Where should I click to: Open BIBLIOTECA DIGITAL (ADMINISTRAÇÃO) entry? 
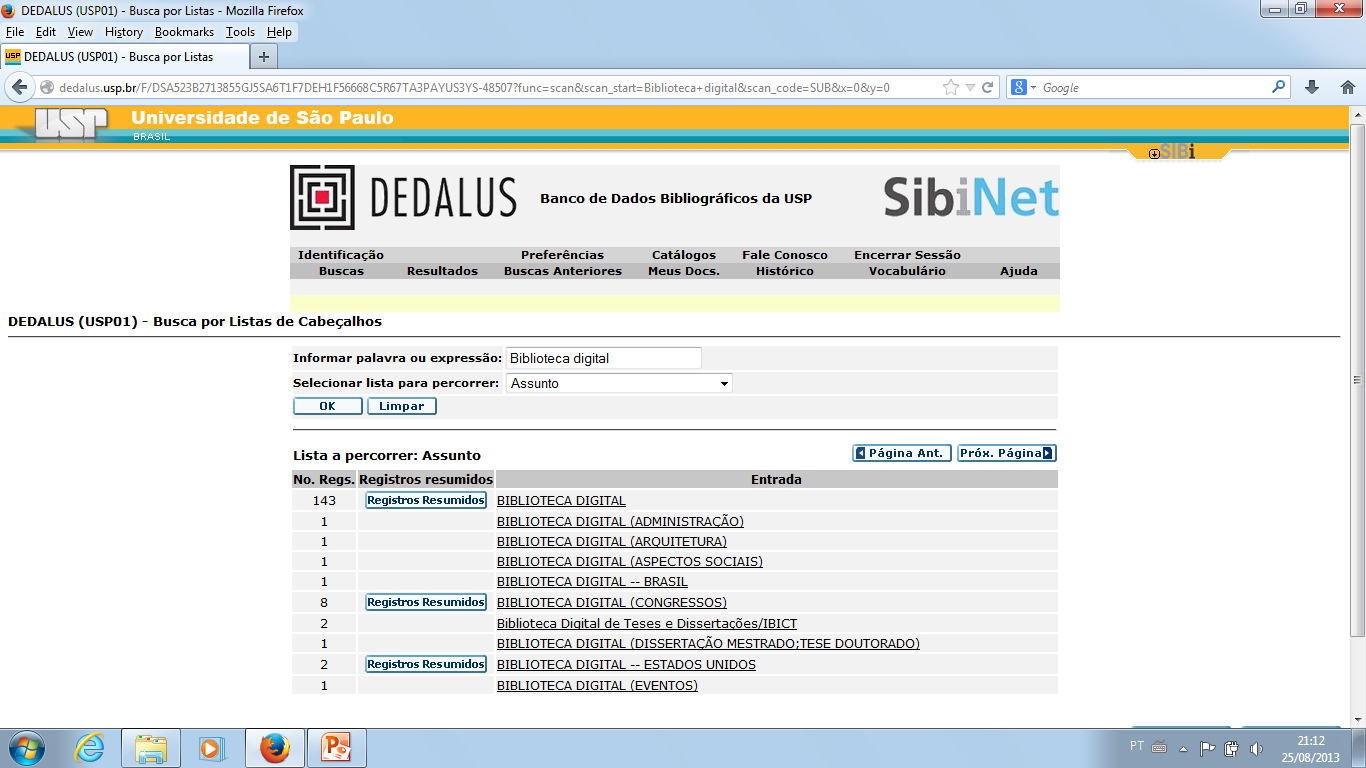pyautogui.click(x=620, y=522)
